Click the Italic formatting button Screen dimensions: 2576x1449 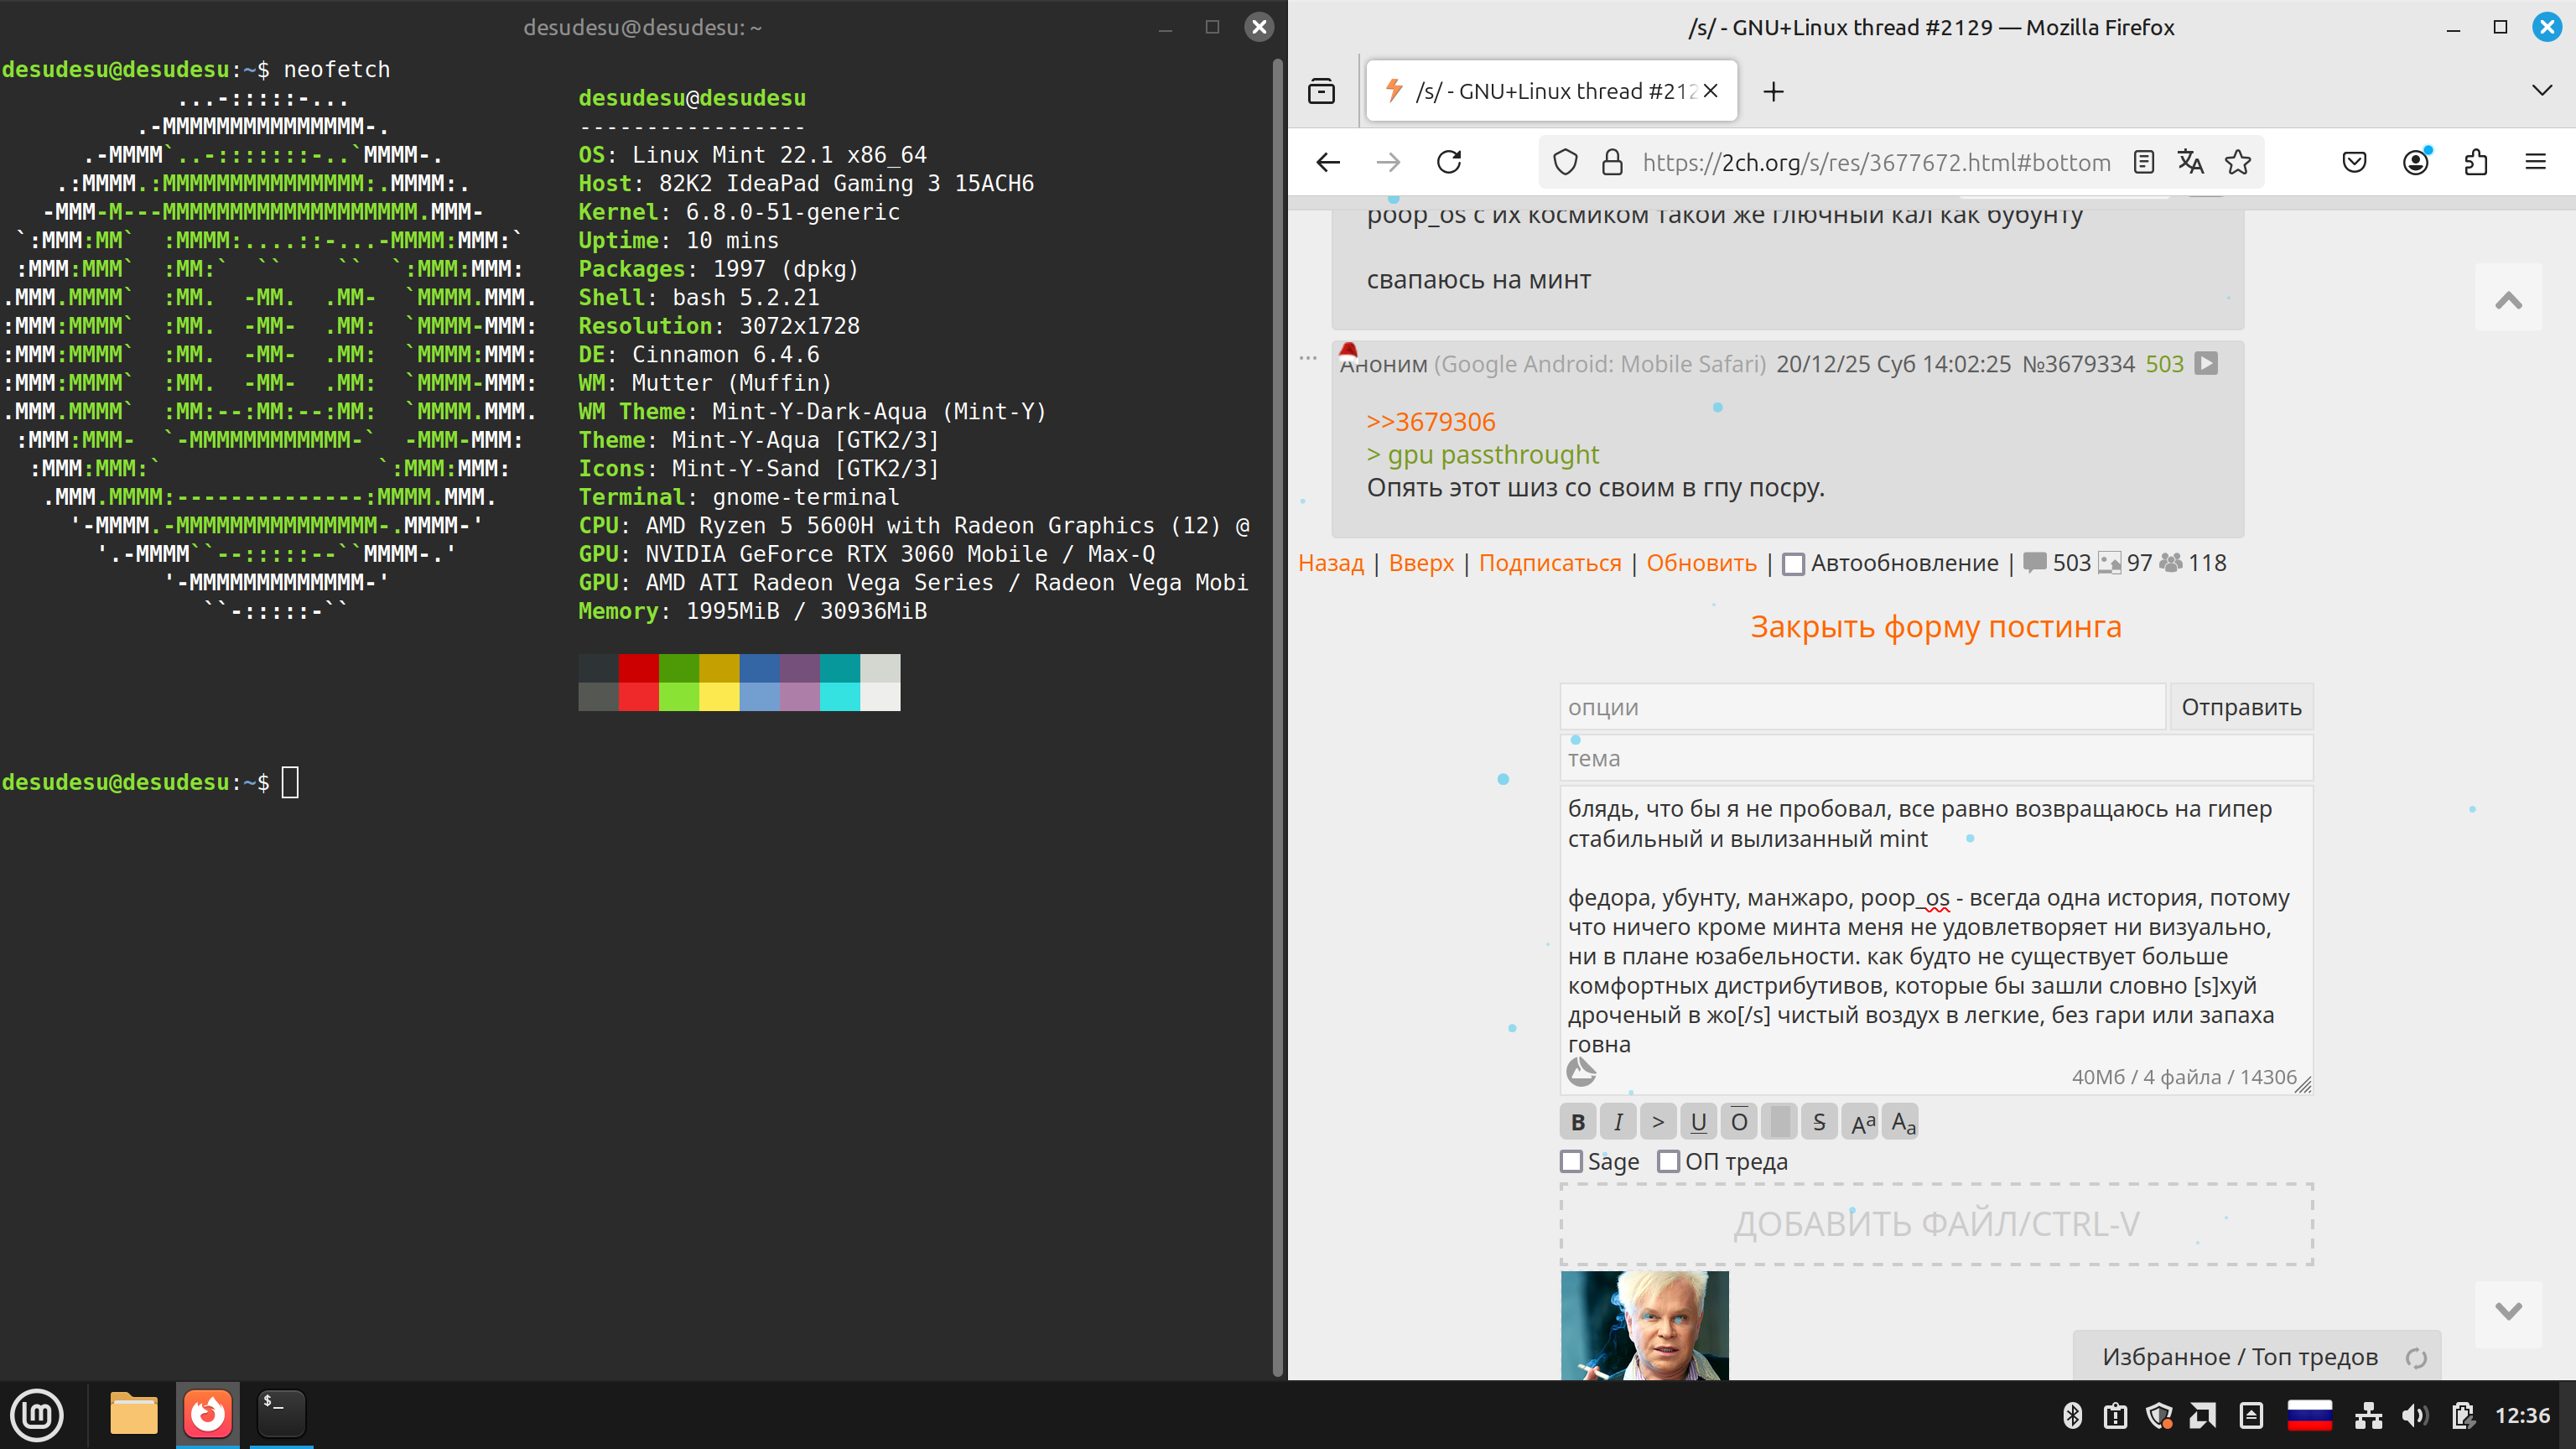tap(1618, 1122)
